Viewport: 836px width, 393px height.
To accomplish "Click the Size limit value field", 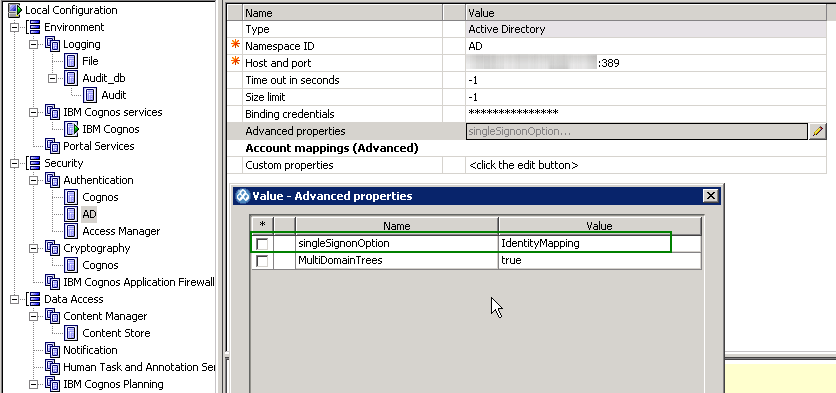I will point(646,98).
